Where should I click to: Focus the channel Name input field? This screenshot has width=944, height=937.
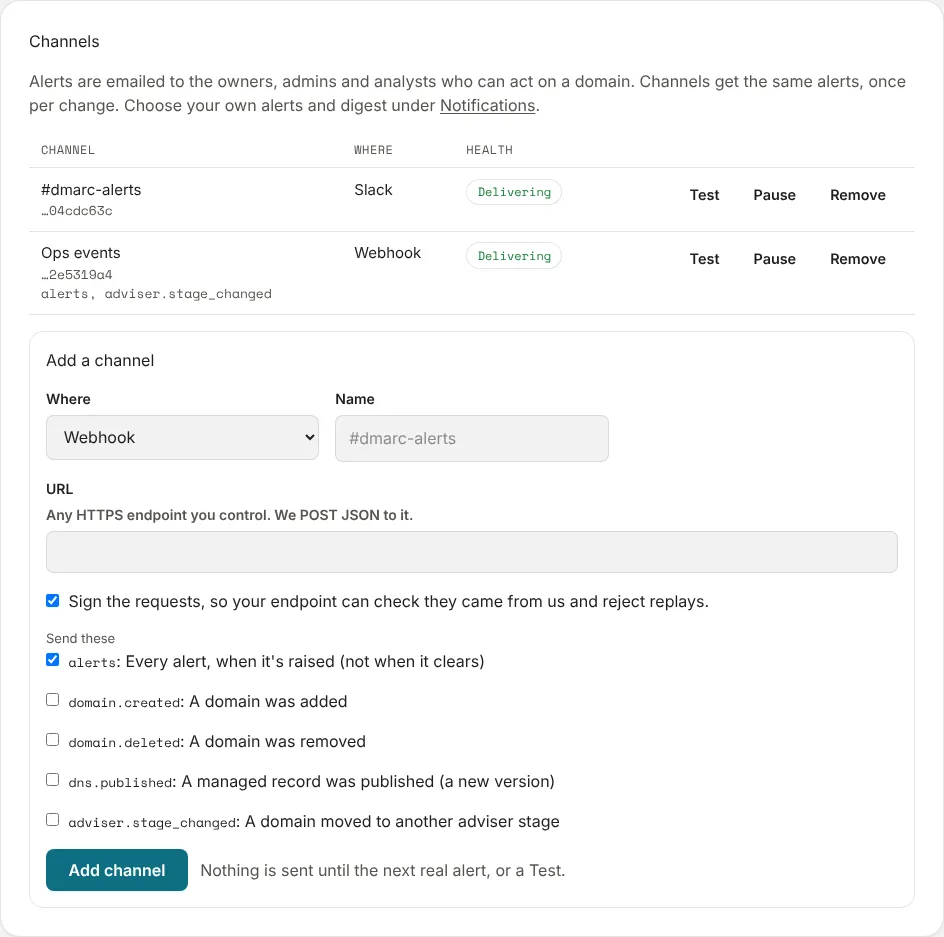pyautogui.click(x=471, y=438)
